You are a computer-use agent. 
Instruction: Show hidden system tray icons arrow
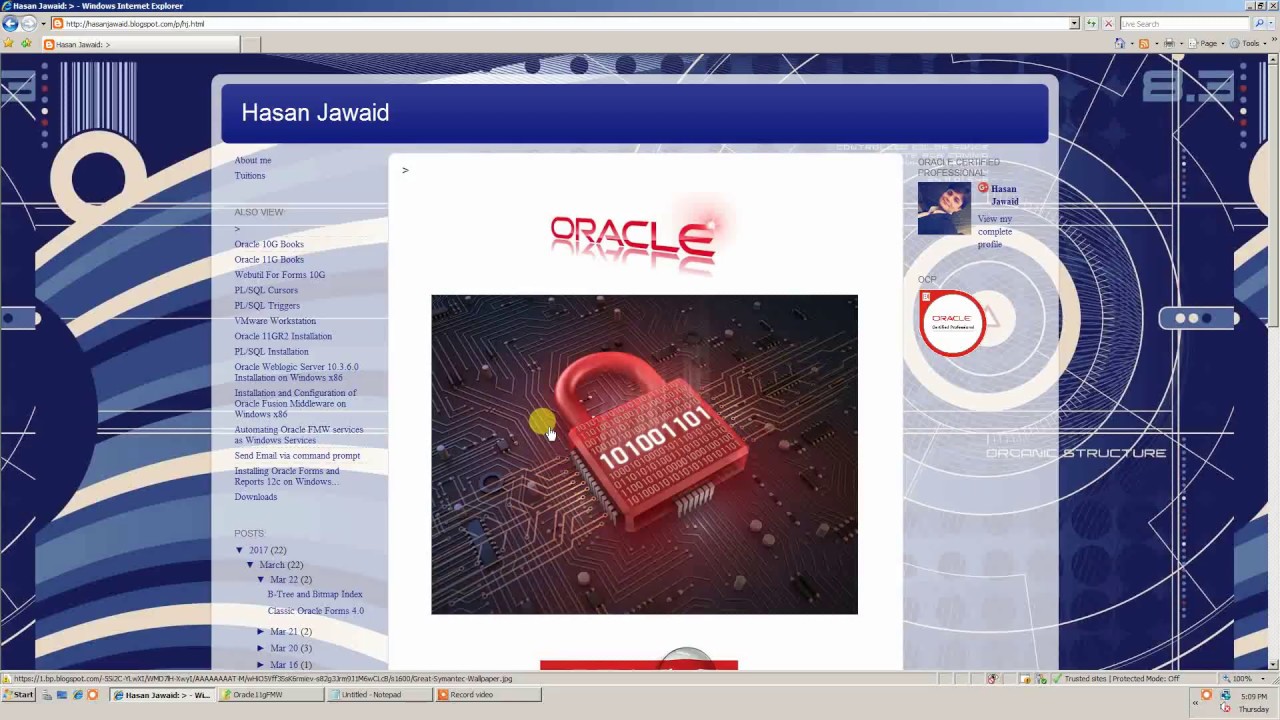1195,702
